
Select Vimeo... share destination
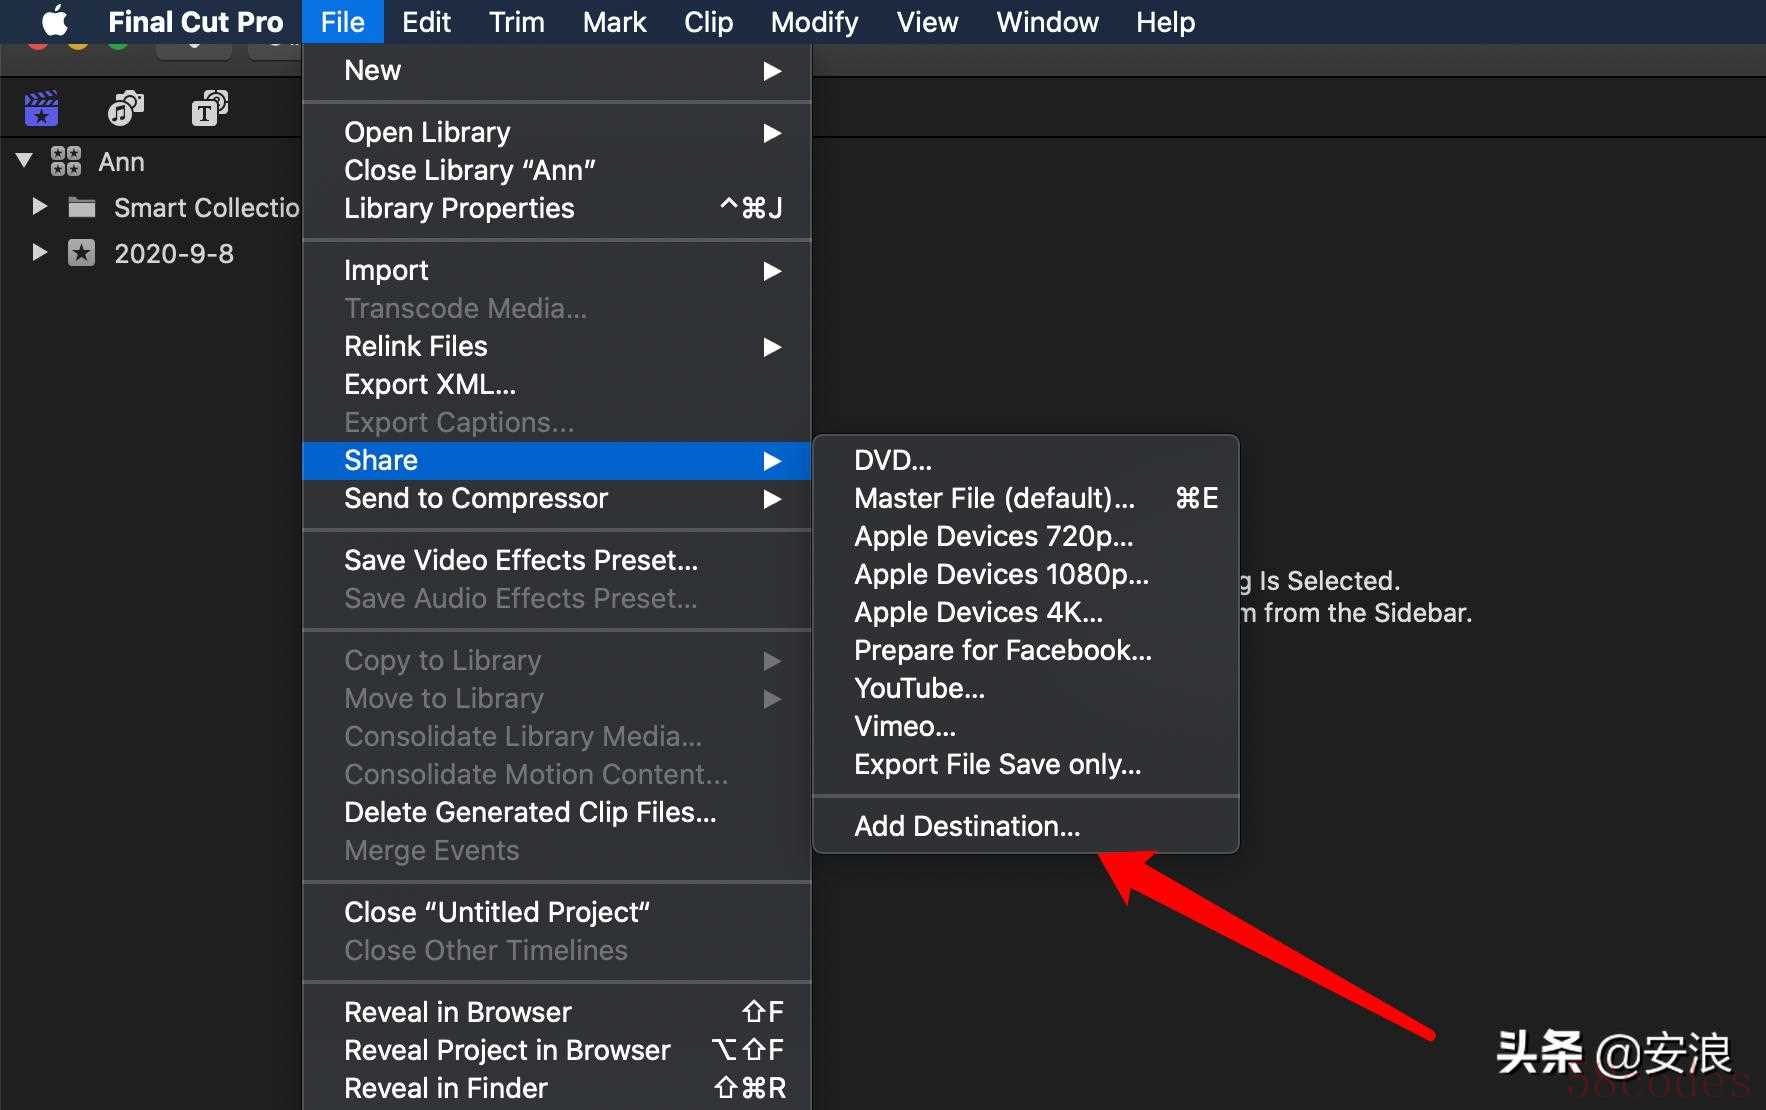tap(1026, 727)
